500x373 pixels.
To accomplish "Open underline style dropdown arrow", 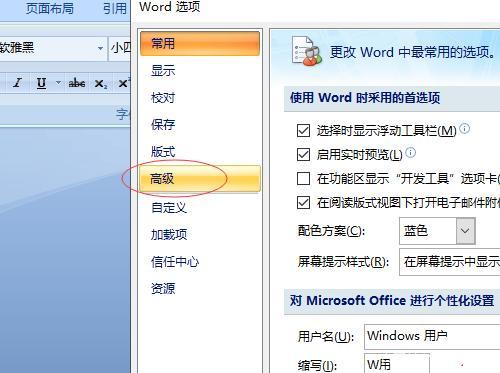I will pos(58,82).
